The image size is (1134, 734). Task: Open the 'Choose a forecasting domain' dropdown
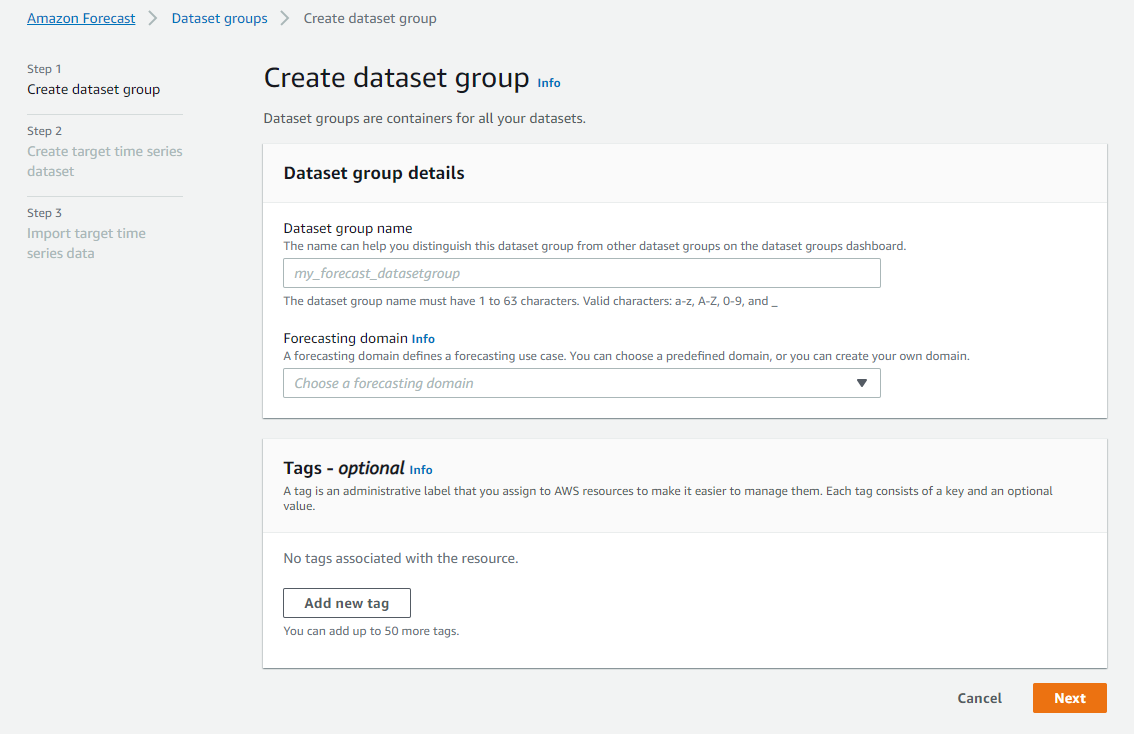(x=570, y=383)
